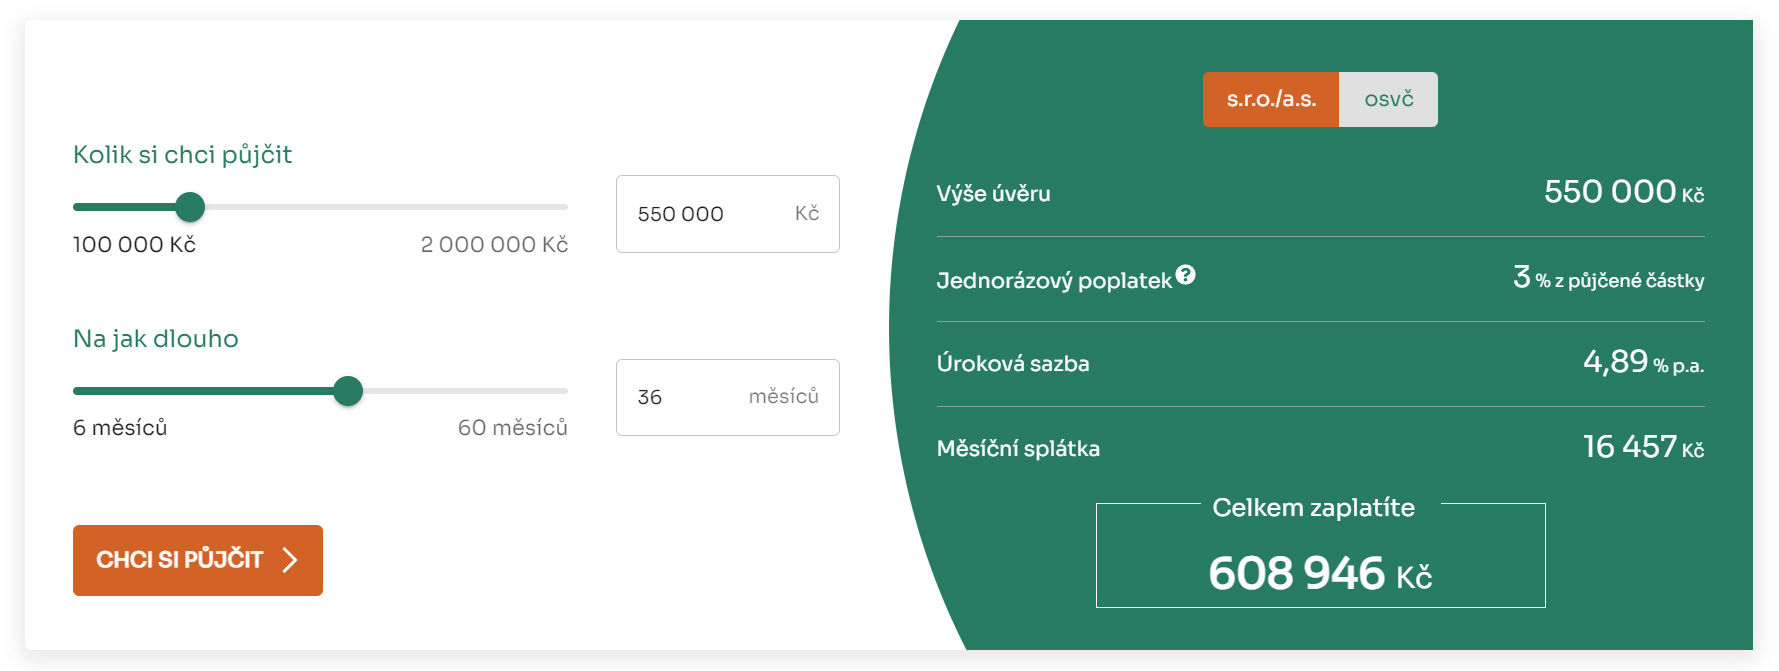Click the chevron arrow inside CHCI SI PŮJČIT
Screen dimensions: 1779x671
coord(290,560)
